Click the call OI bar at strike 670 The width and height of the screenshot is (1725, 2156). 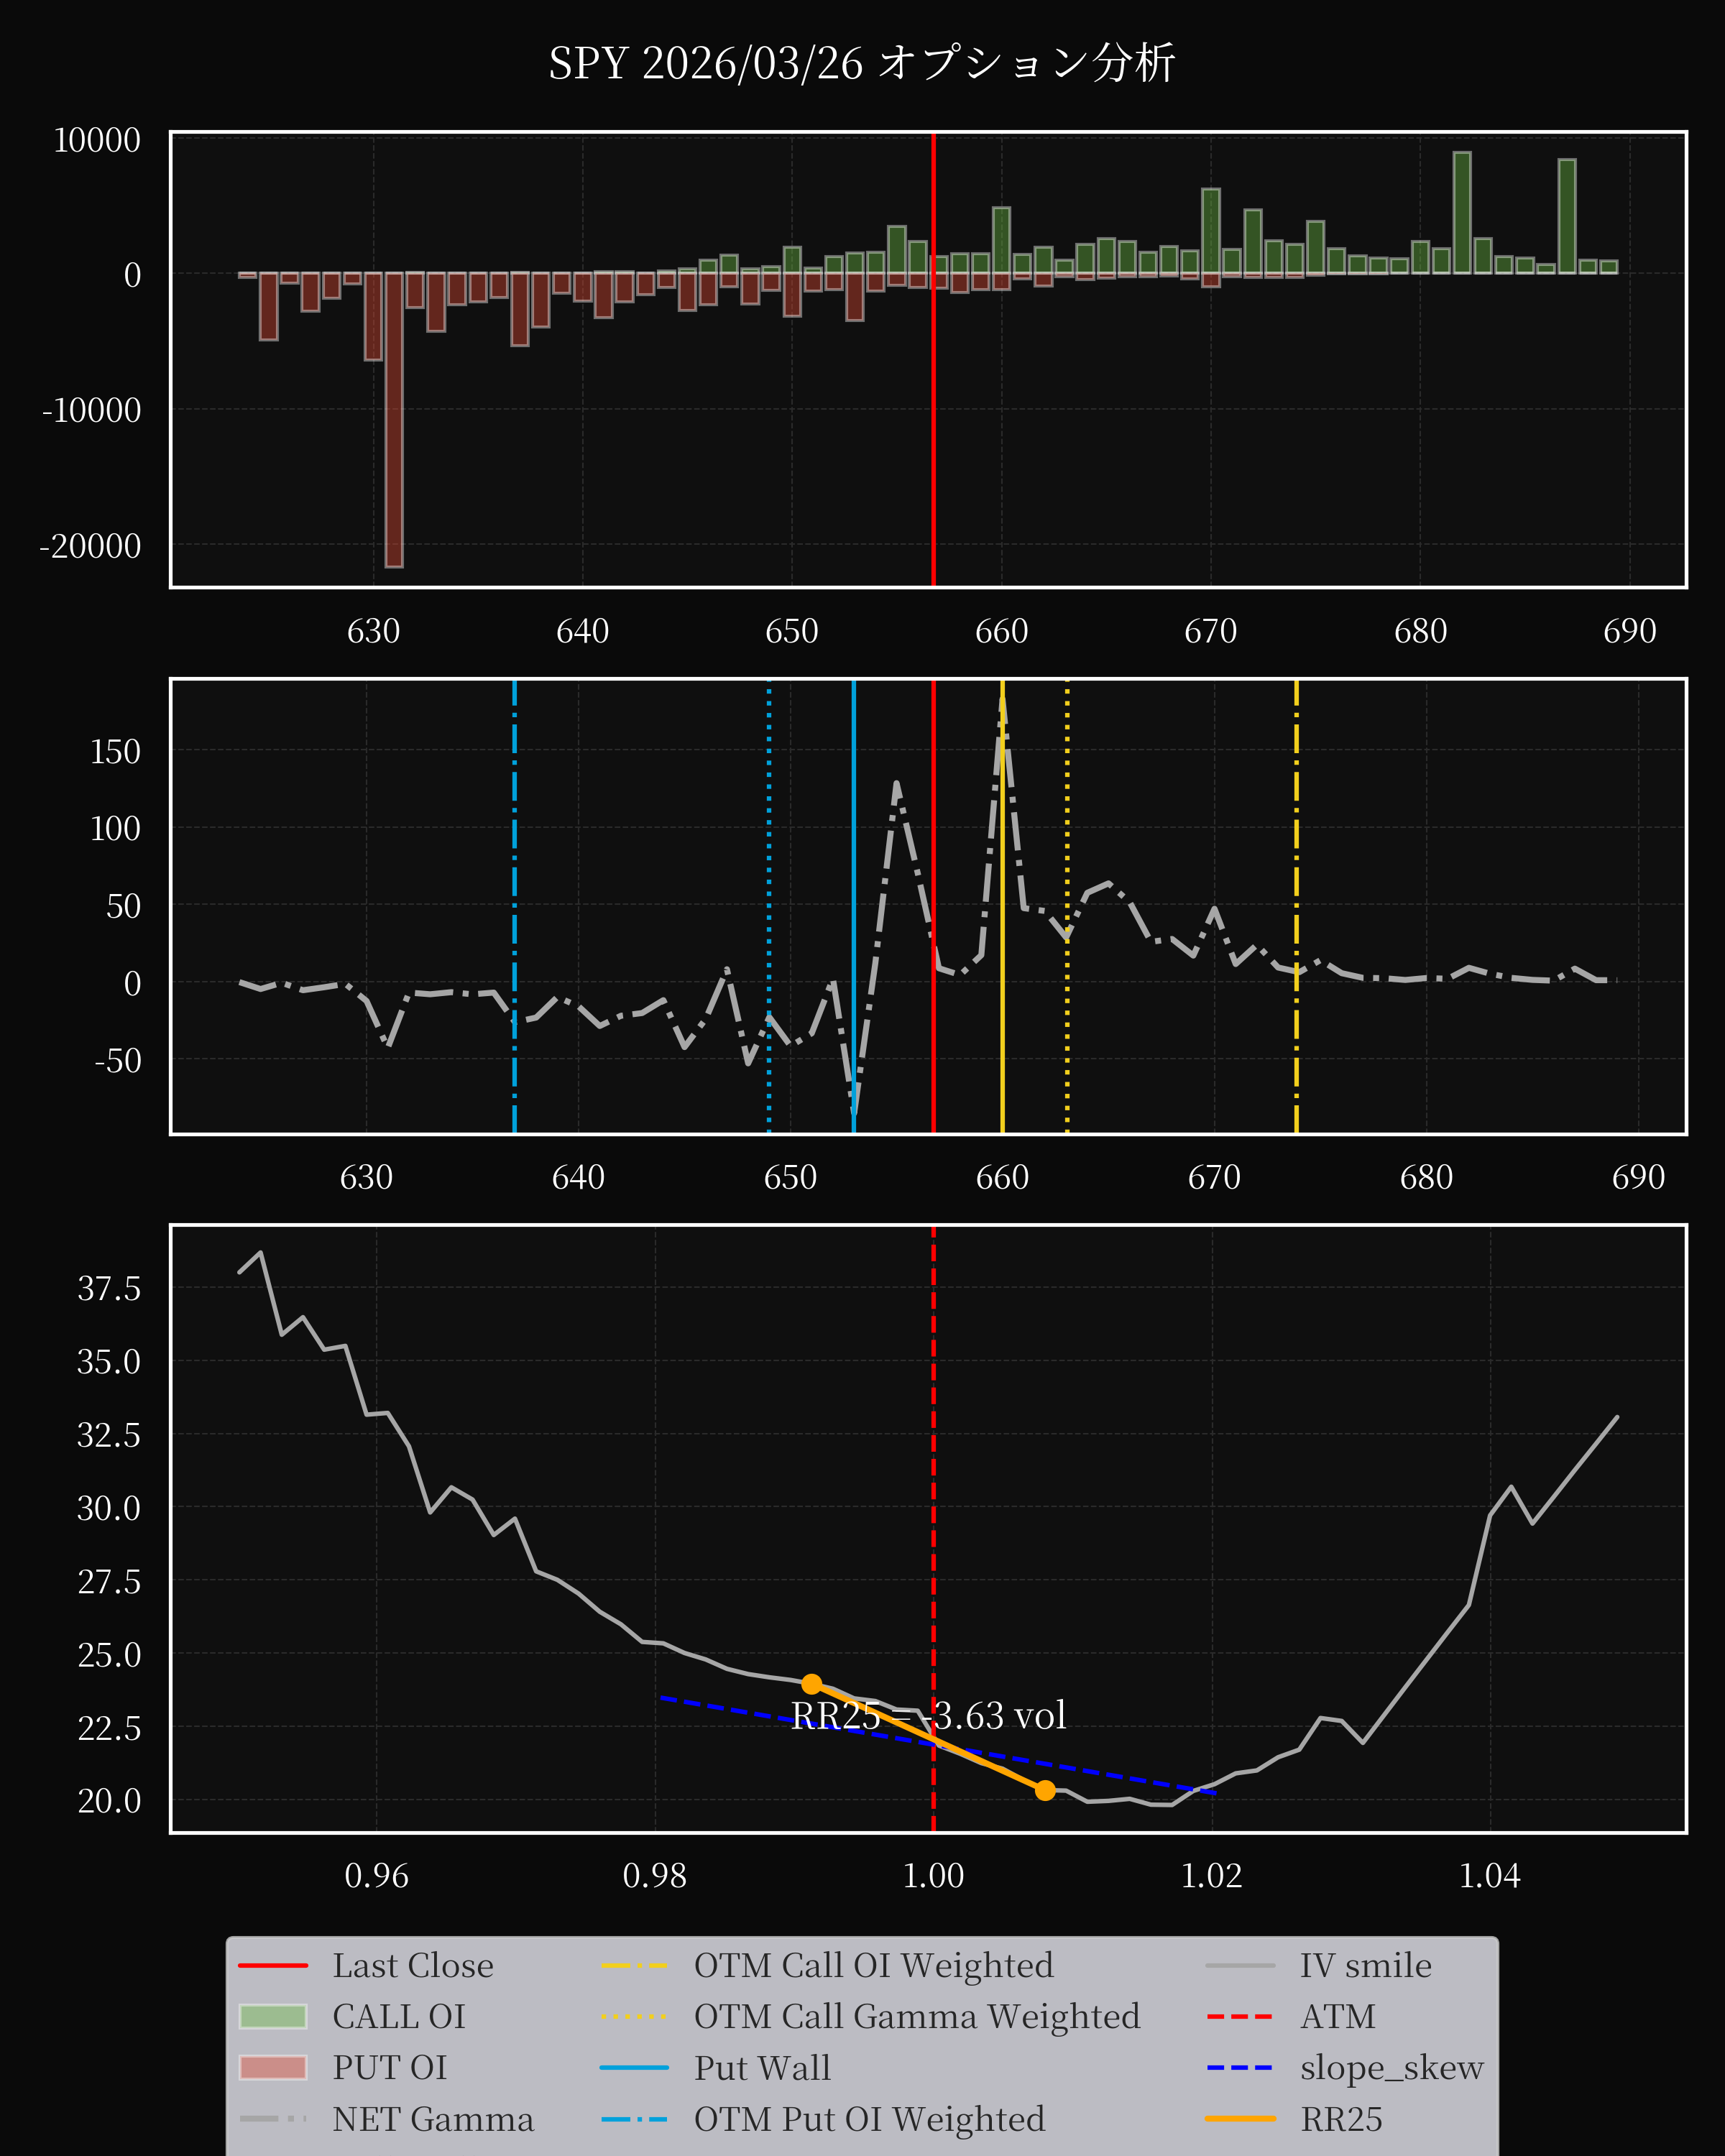1211,231
